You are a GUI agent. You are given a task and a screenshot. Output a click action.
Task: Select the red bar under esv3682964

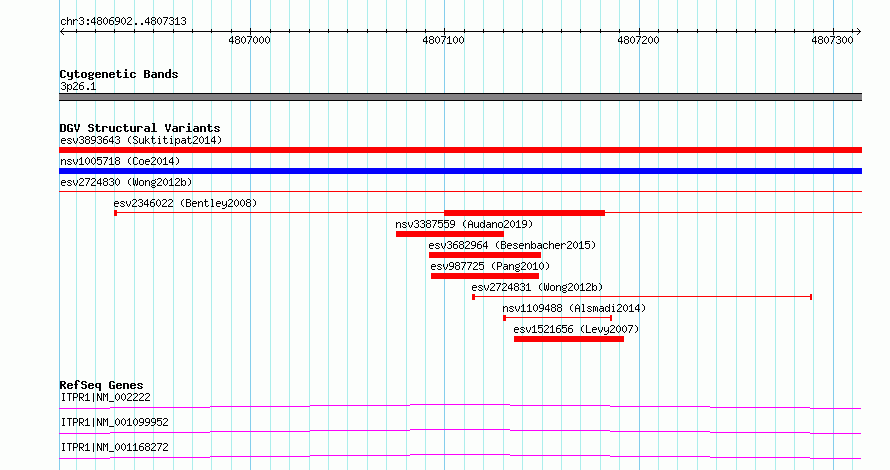click(485, 255)
